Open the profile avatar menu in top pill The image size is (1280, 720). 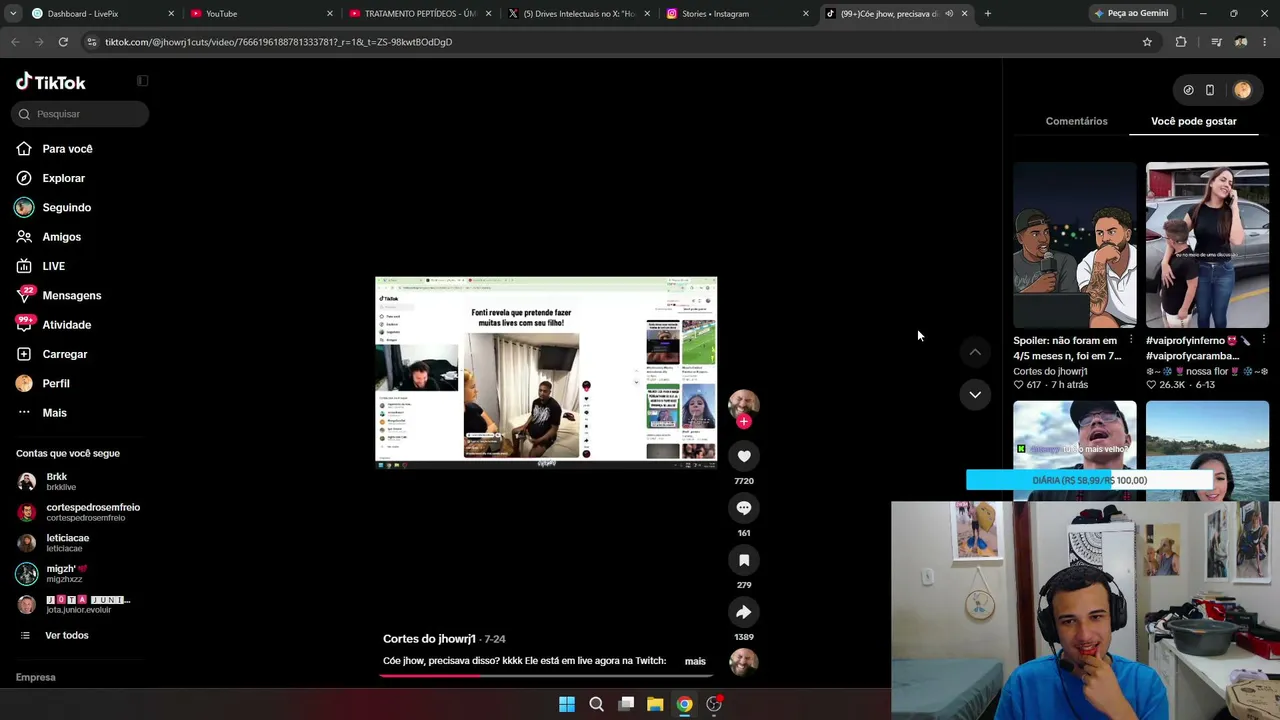click(x=1242, y=90)
